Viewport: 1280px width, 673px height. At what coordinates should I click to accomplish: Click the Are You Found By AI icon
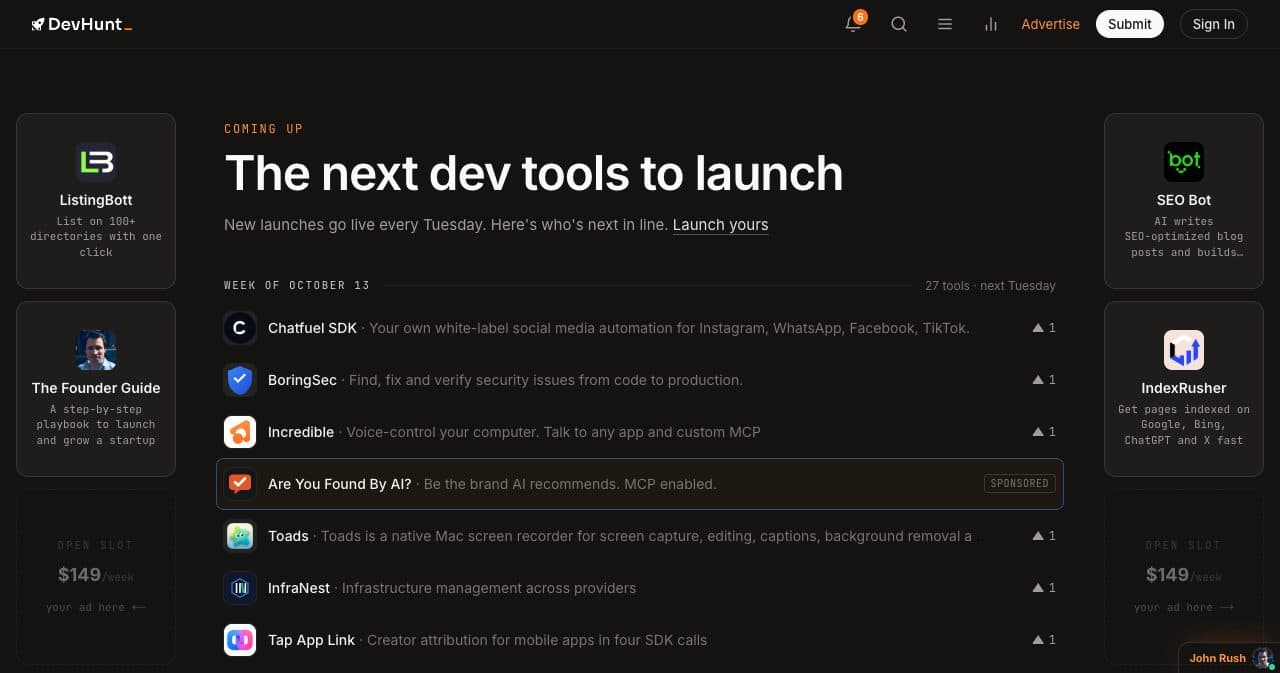(x=240, y=484)
